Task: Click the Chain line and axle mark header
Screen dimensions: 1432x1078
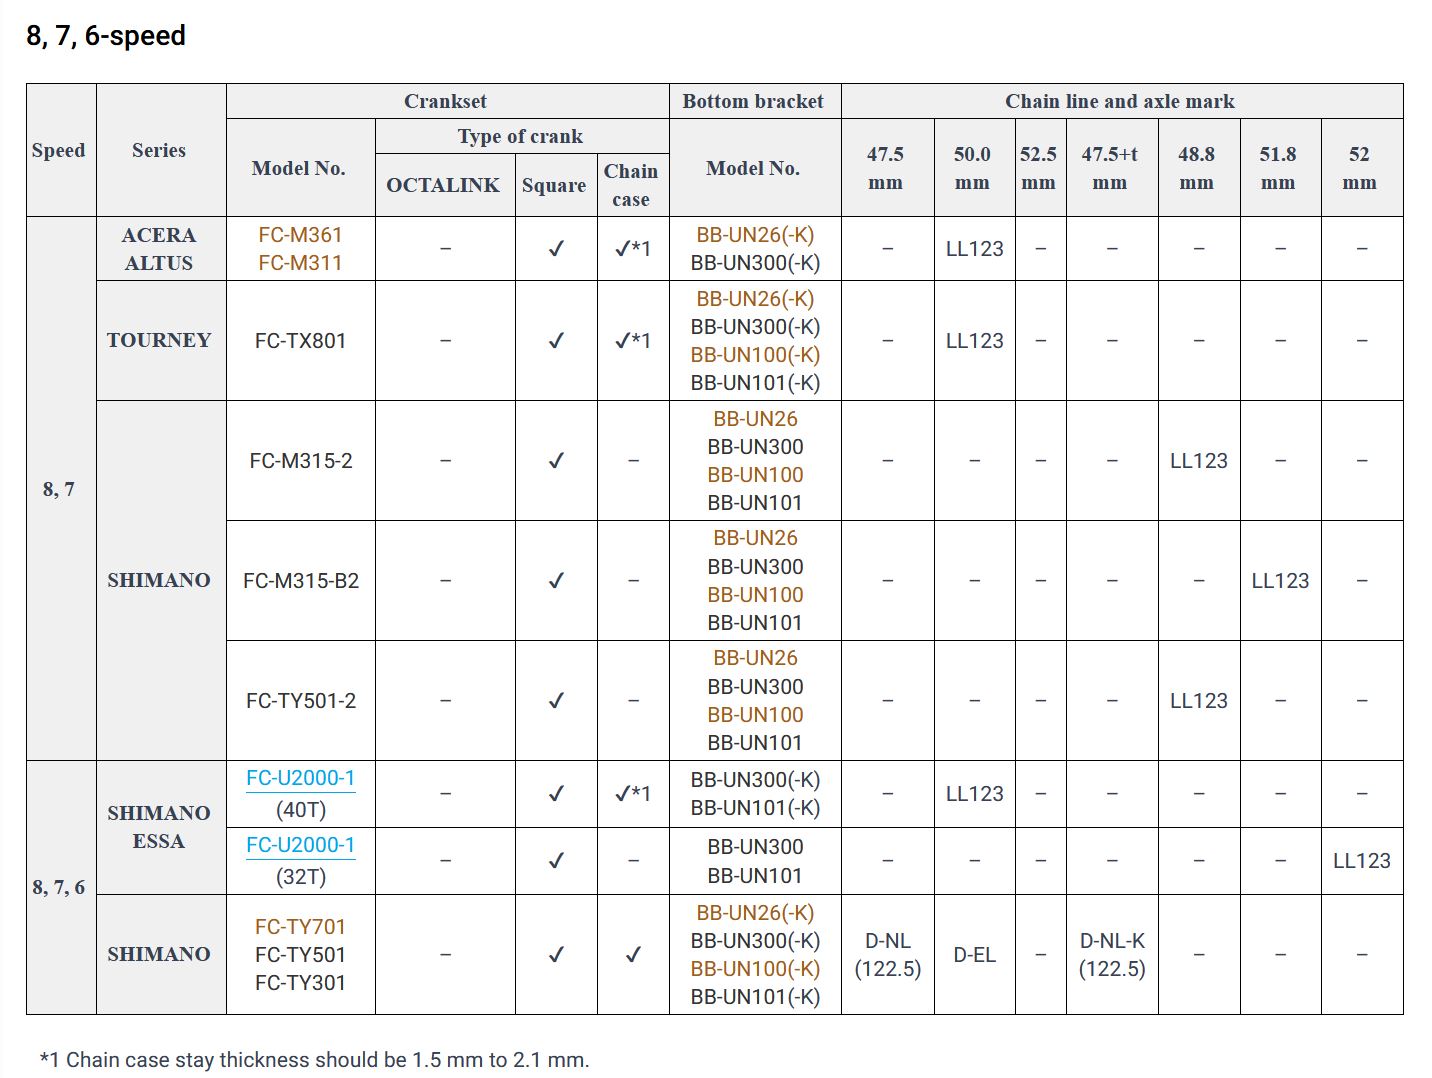Action: coord(1119,101)
